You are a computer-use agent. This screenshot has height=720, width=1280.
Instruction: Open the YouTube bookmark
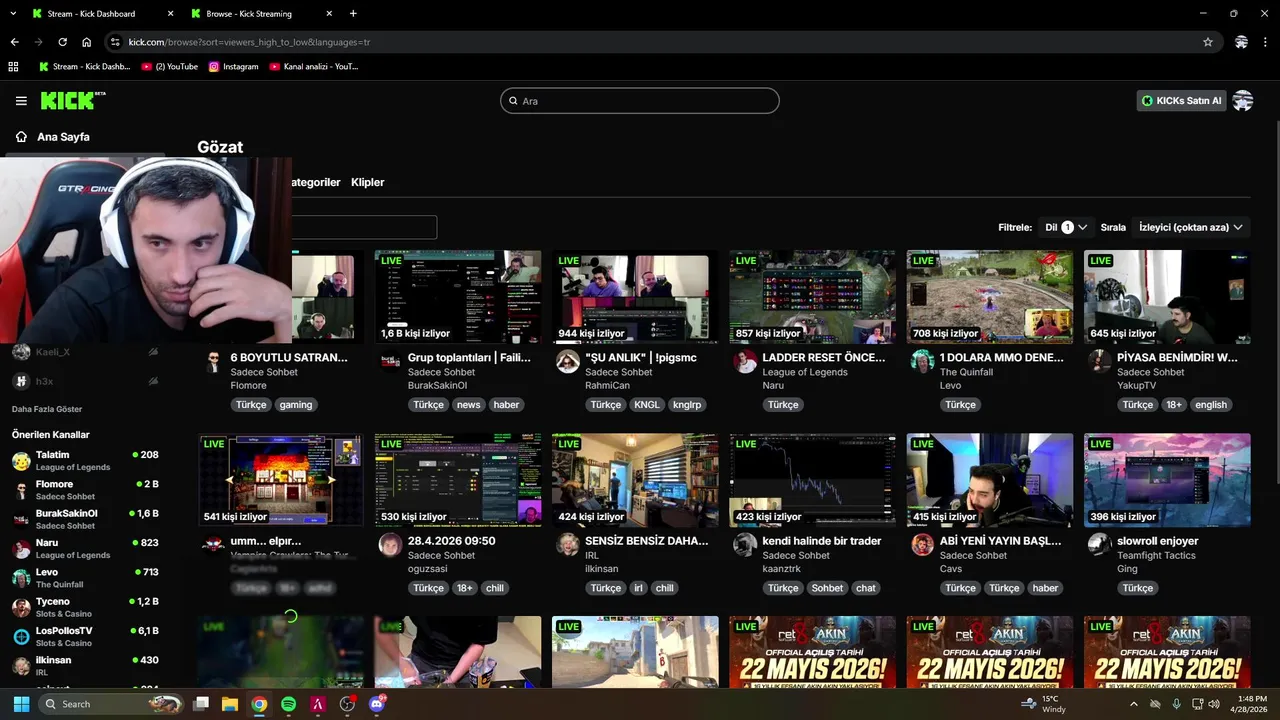pos(170,67)
